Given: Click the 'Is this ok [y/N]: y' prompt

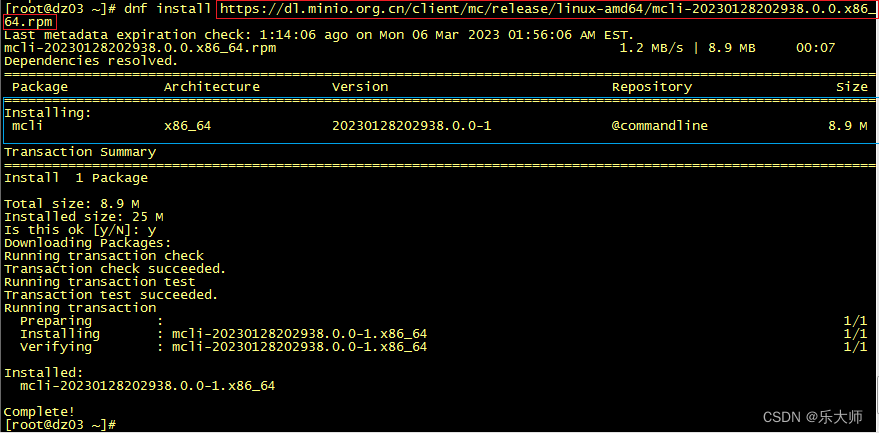Looking at the screenshot, I should click(80, 229).
